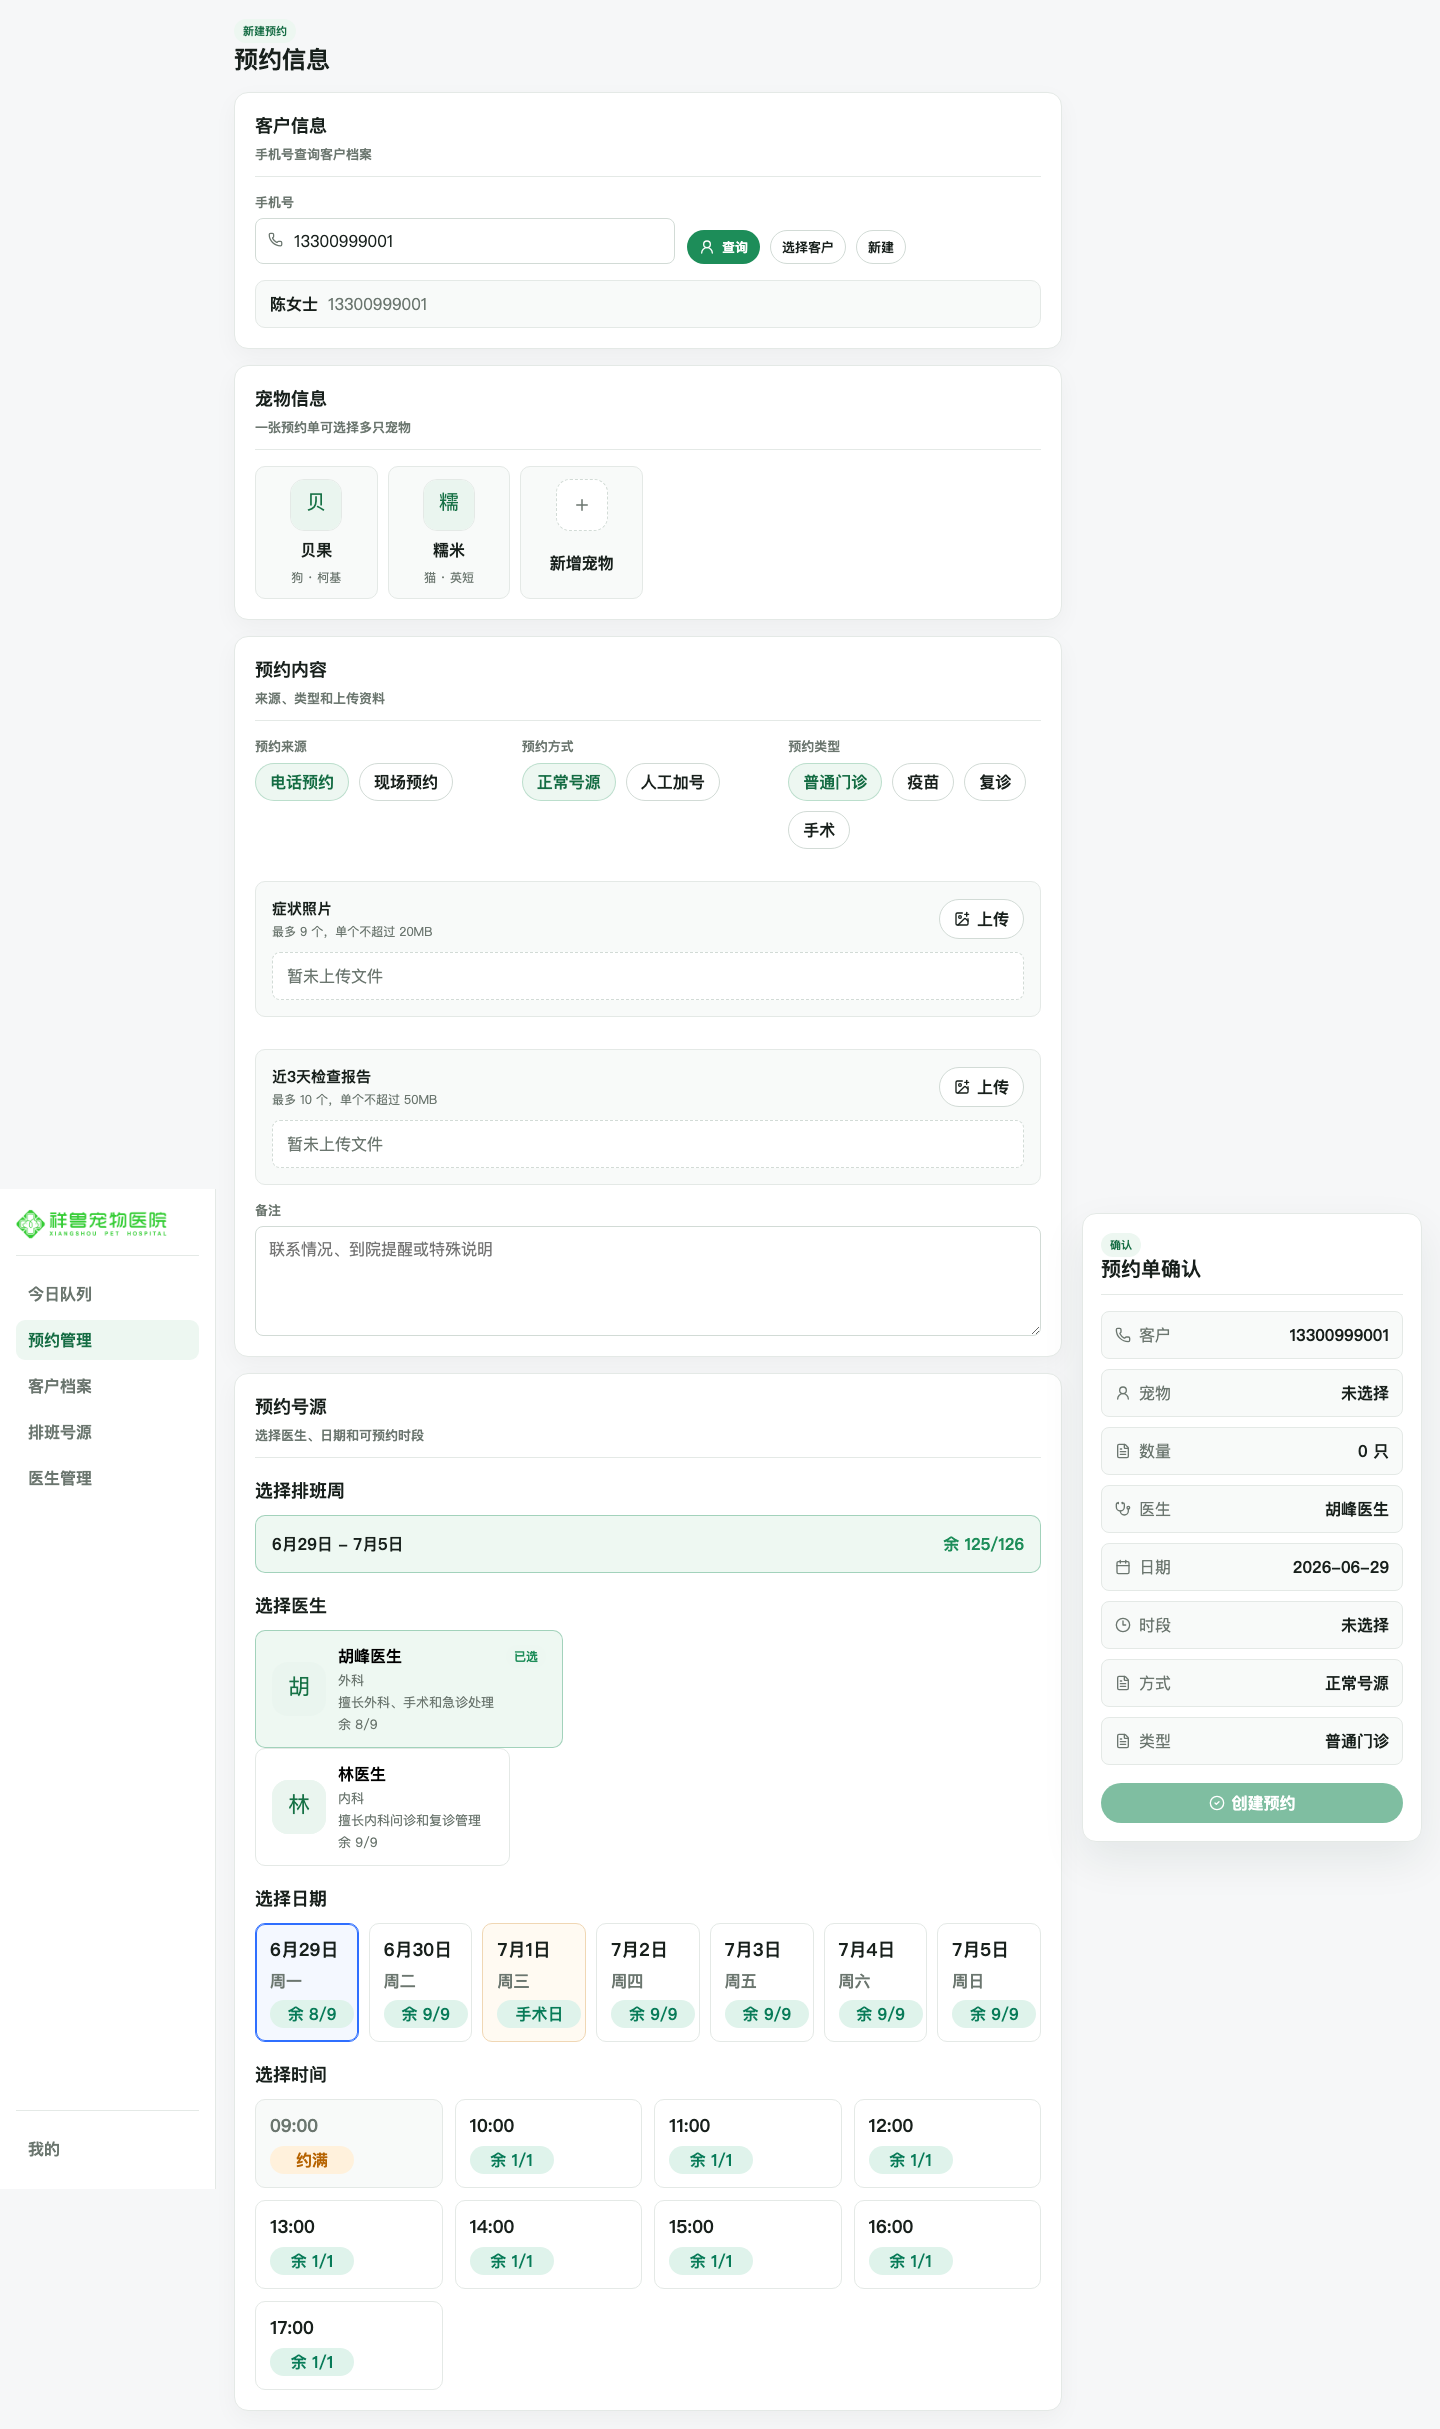The width and height of the screenshot is (1440, 2429).
Task: Select the 11:00 time slot
Action: point(748,2143)
